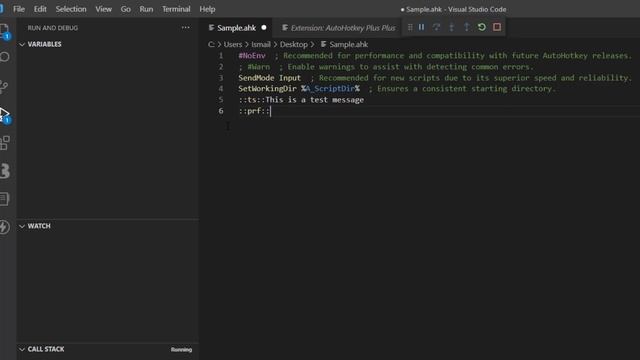640x360 pixels.
Task: Open the Edit menu
Action: click(x=40, y=9)
